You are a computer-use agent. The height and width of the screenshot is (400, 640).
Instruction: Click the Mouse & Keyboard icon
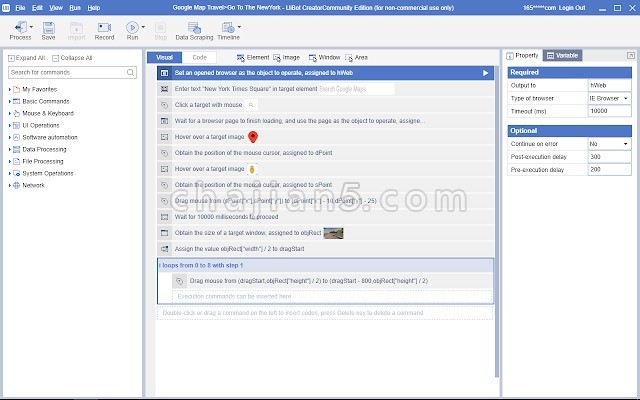(x=16, y=113)
